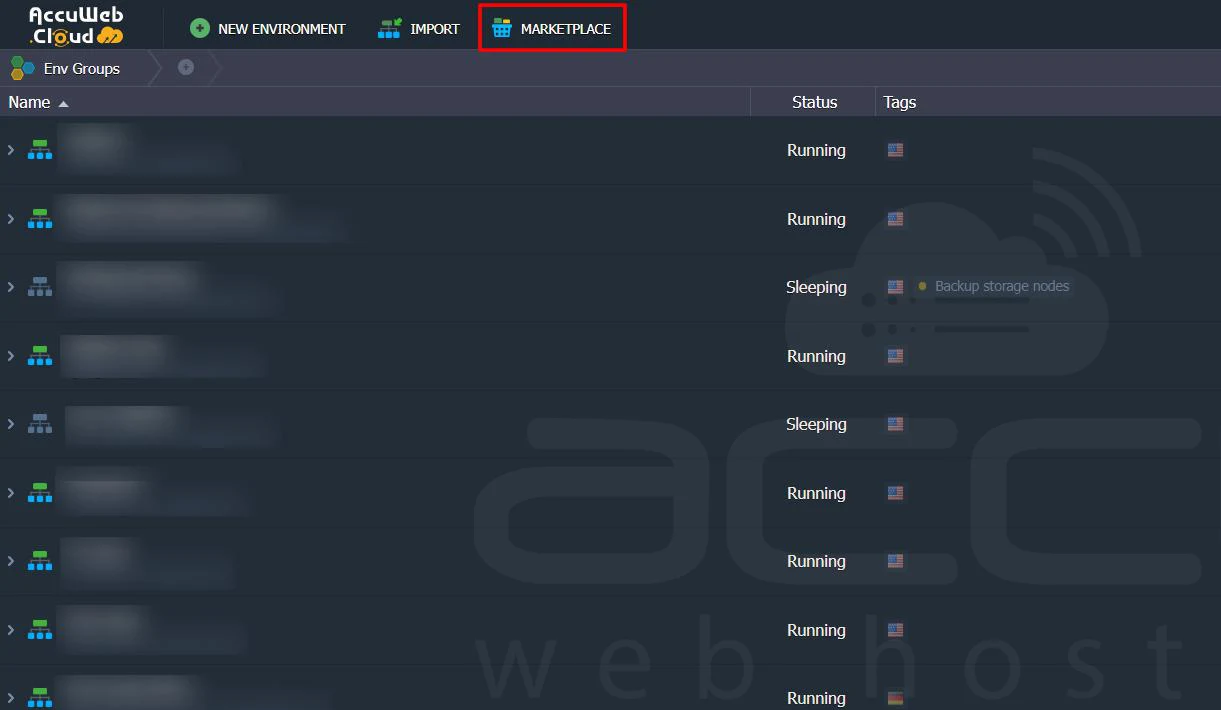The image size is (1221, 710).
Task: Click the green plus New Environment icon
Action: [x=200, y=29]
